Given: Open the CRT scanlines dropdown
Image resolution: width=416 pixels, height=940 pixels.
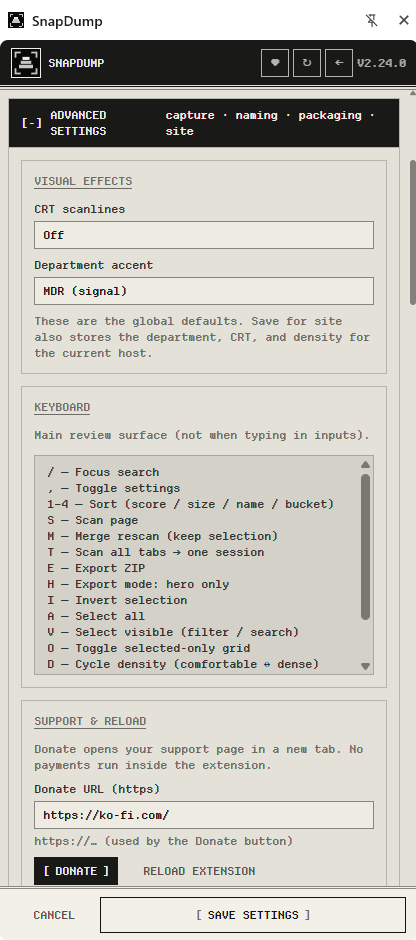Looking at the screenshot, I should point(204,235).
